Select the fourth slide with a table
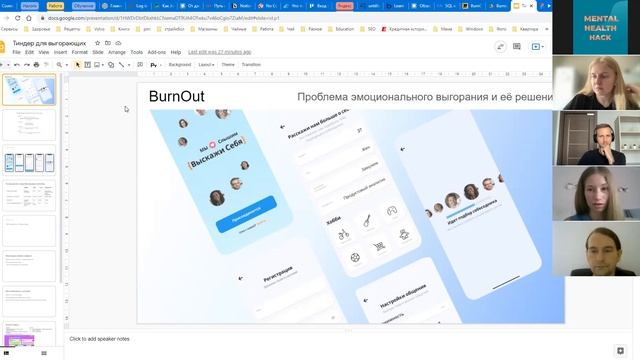Screen dimensions: 640x360 coord(29,196)
